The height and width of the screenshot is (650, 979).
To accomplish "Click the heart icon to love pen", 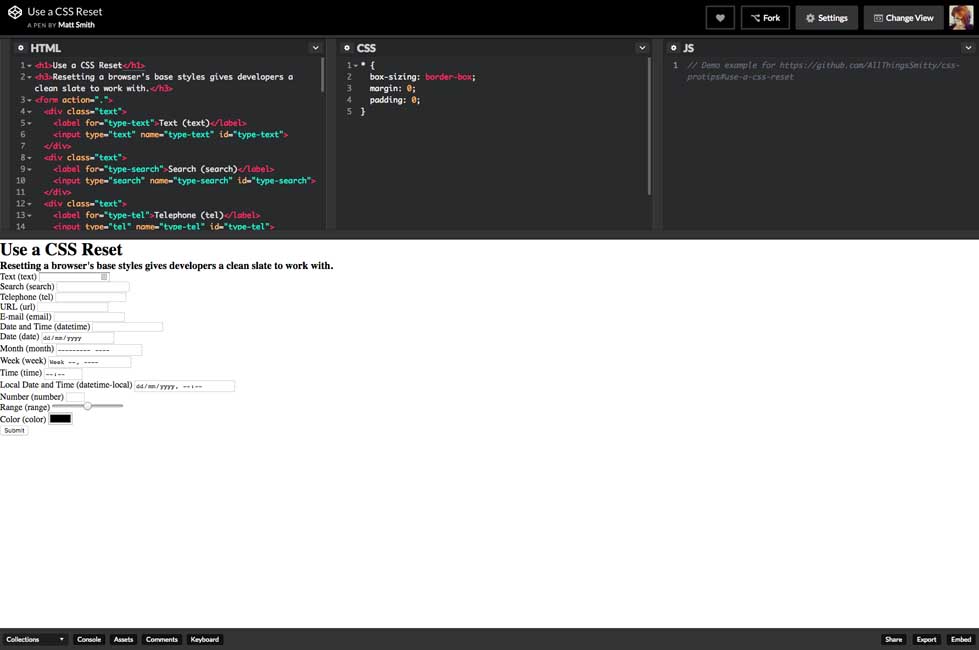I will click(719, 18).
